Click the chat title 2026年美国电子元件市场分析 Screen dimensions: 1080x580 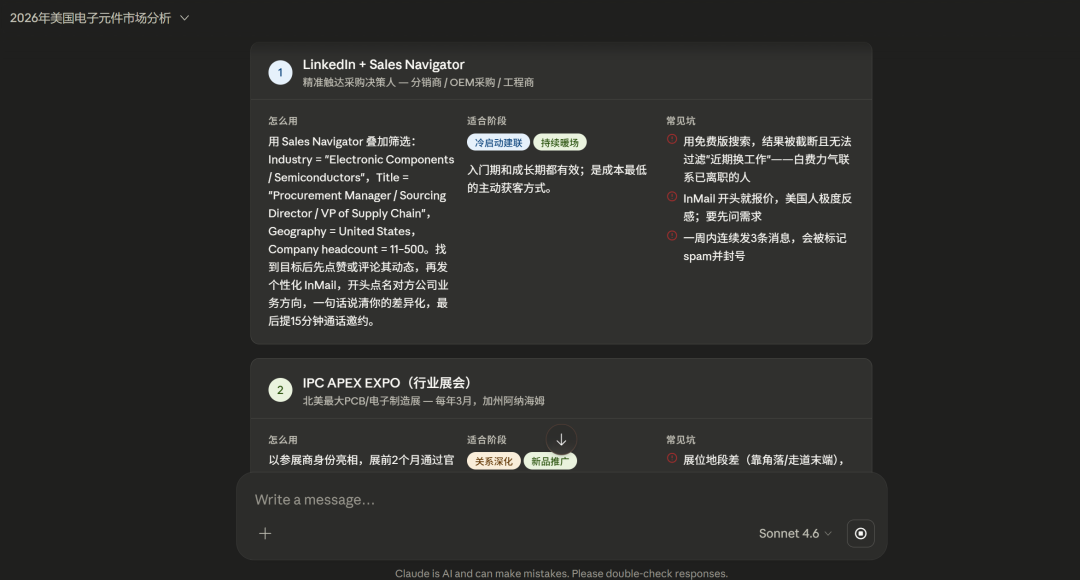[x=90, y=18]
